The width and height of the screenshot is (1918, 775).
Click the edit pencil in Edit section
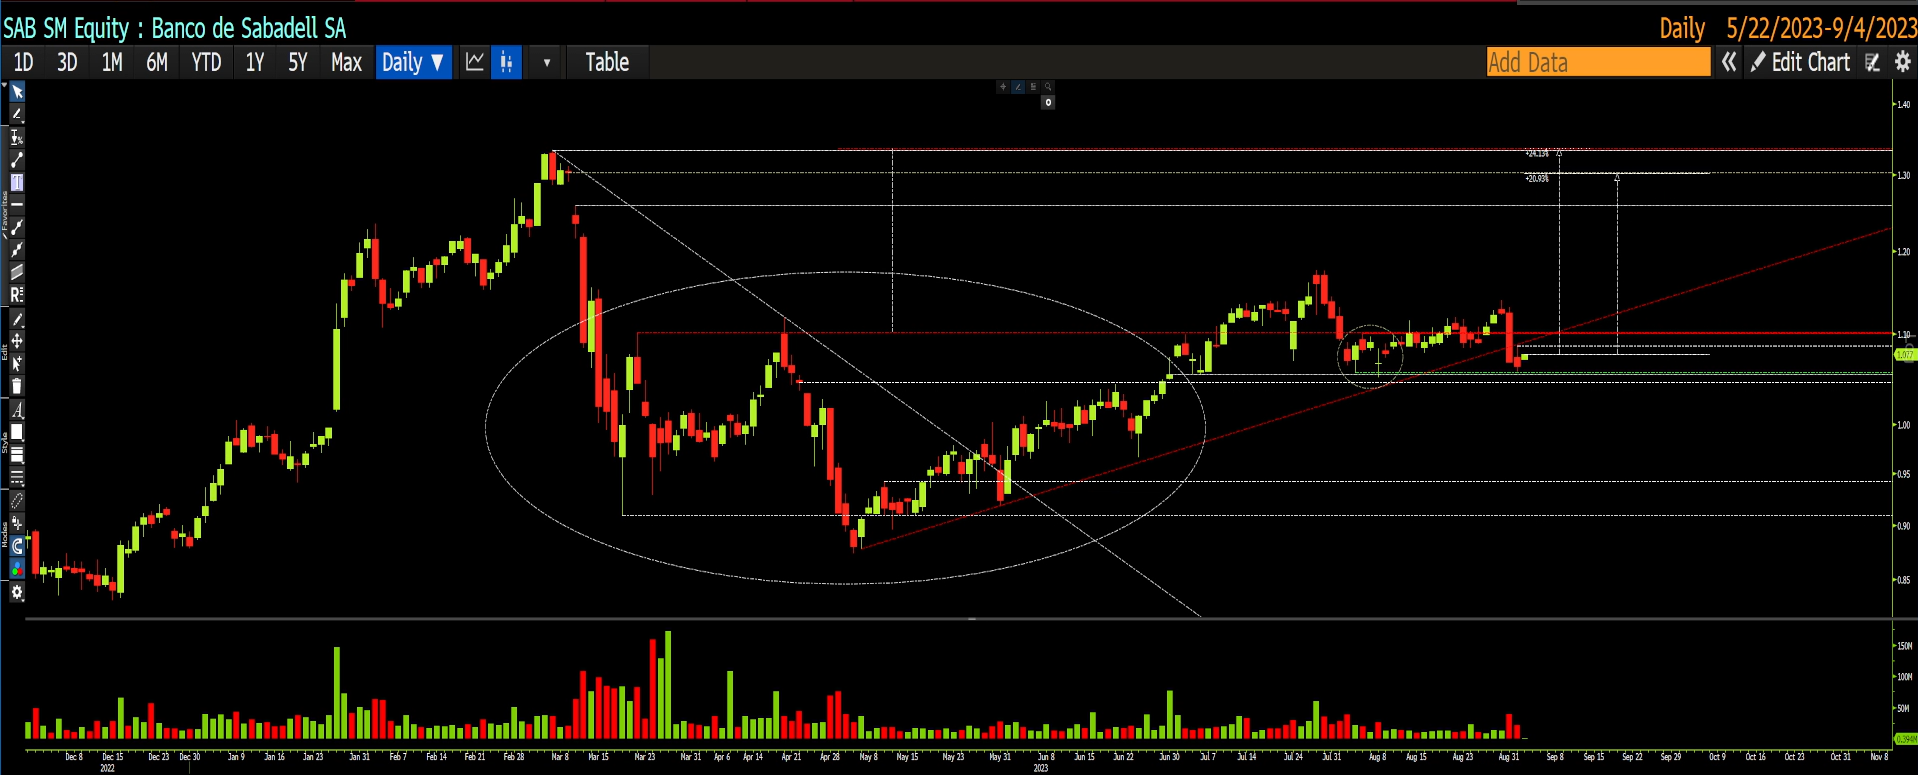point(17,319)
